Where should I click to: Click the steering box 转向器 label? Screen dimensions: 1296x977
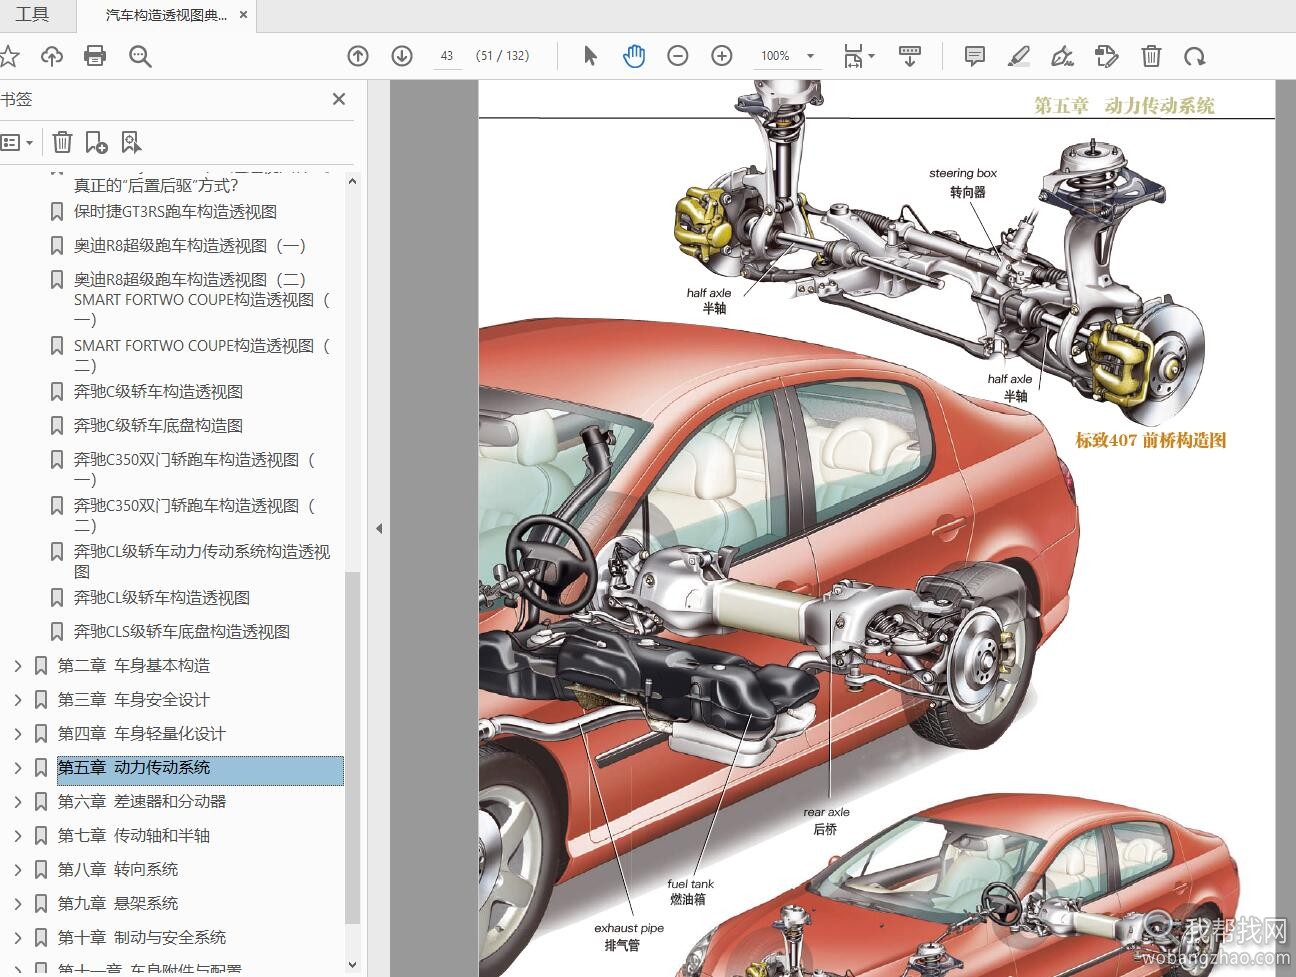(x=964, y=183)
